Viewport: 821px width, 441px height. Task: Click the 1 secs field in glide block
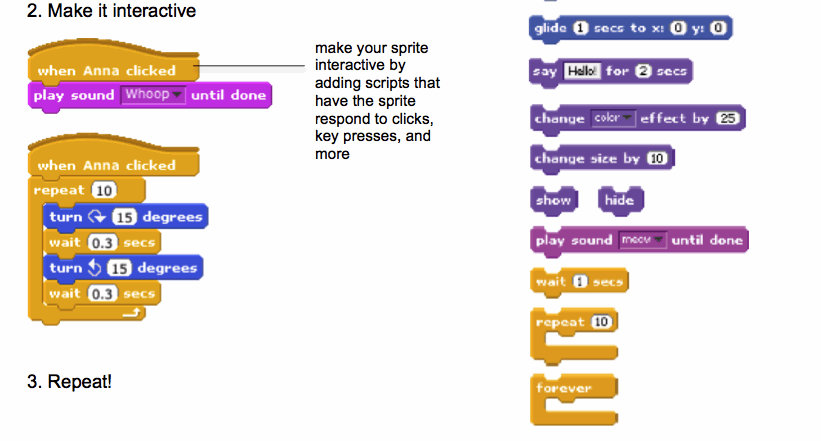[x=581, y=28]
